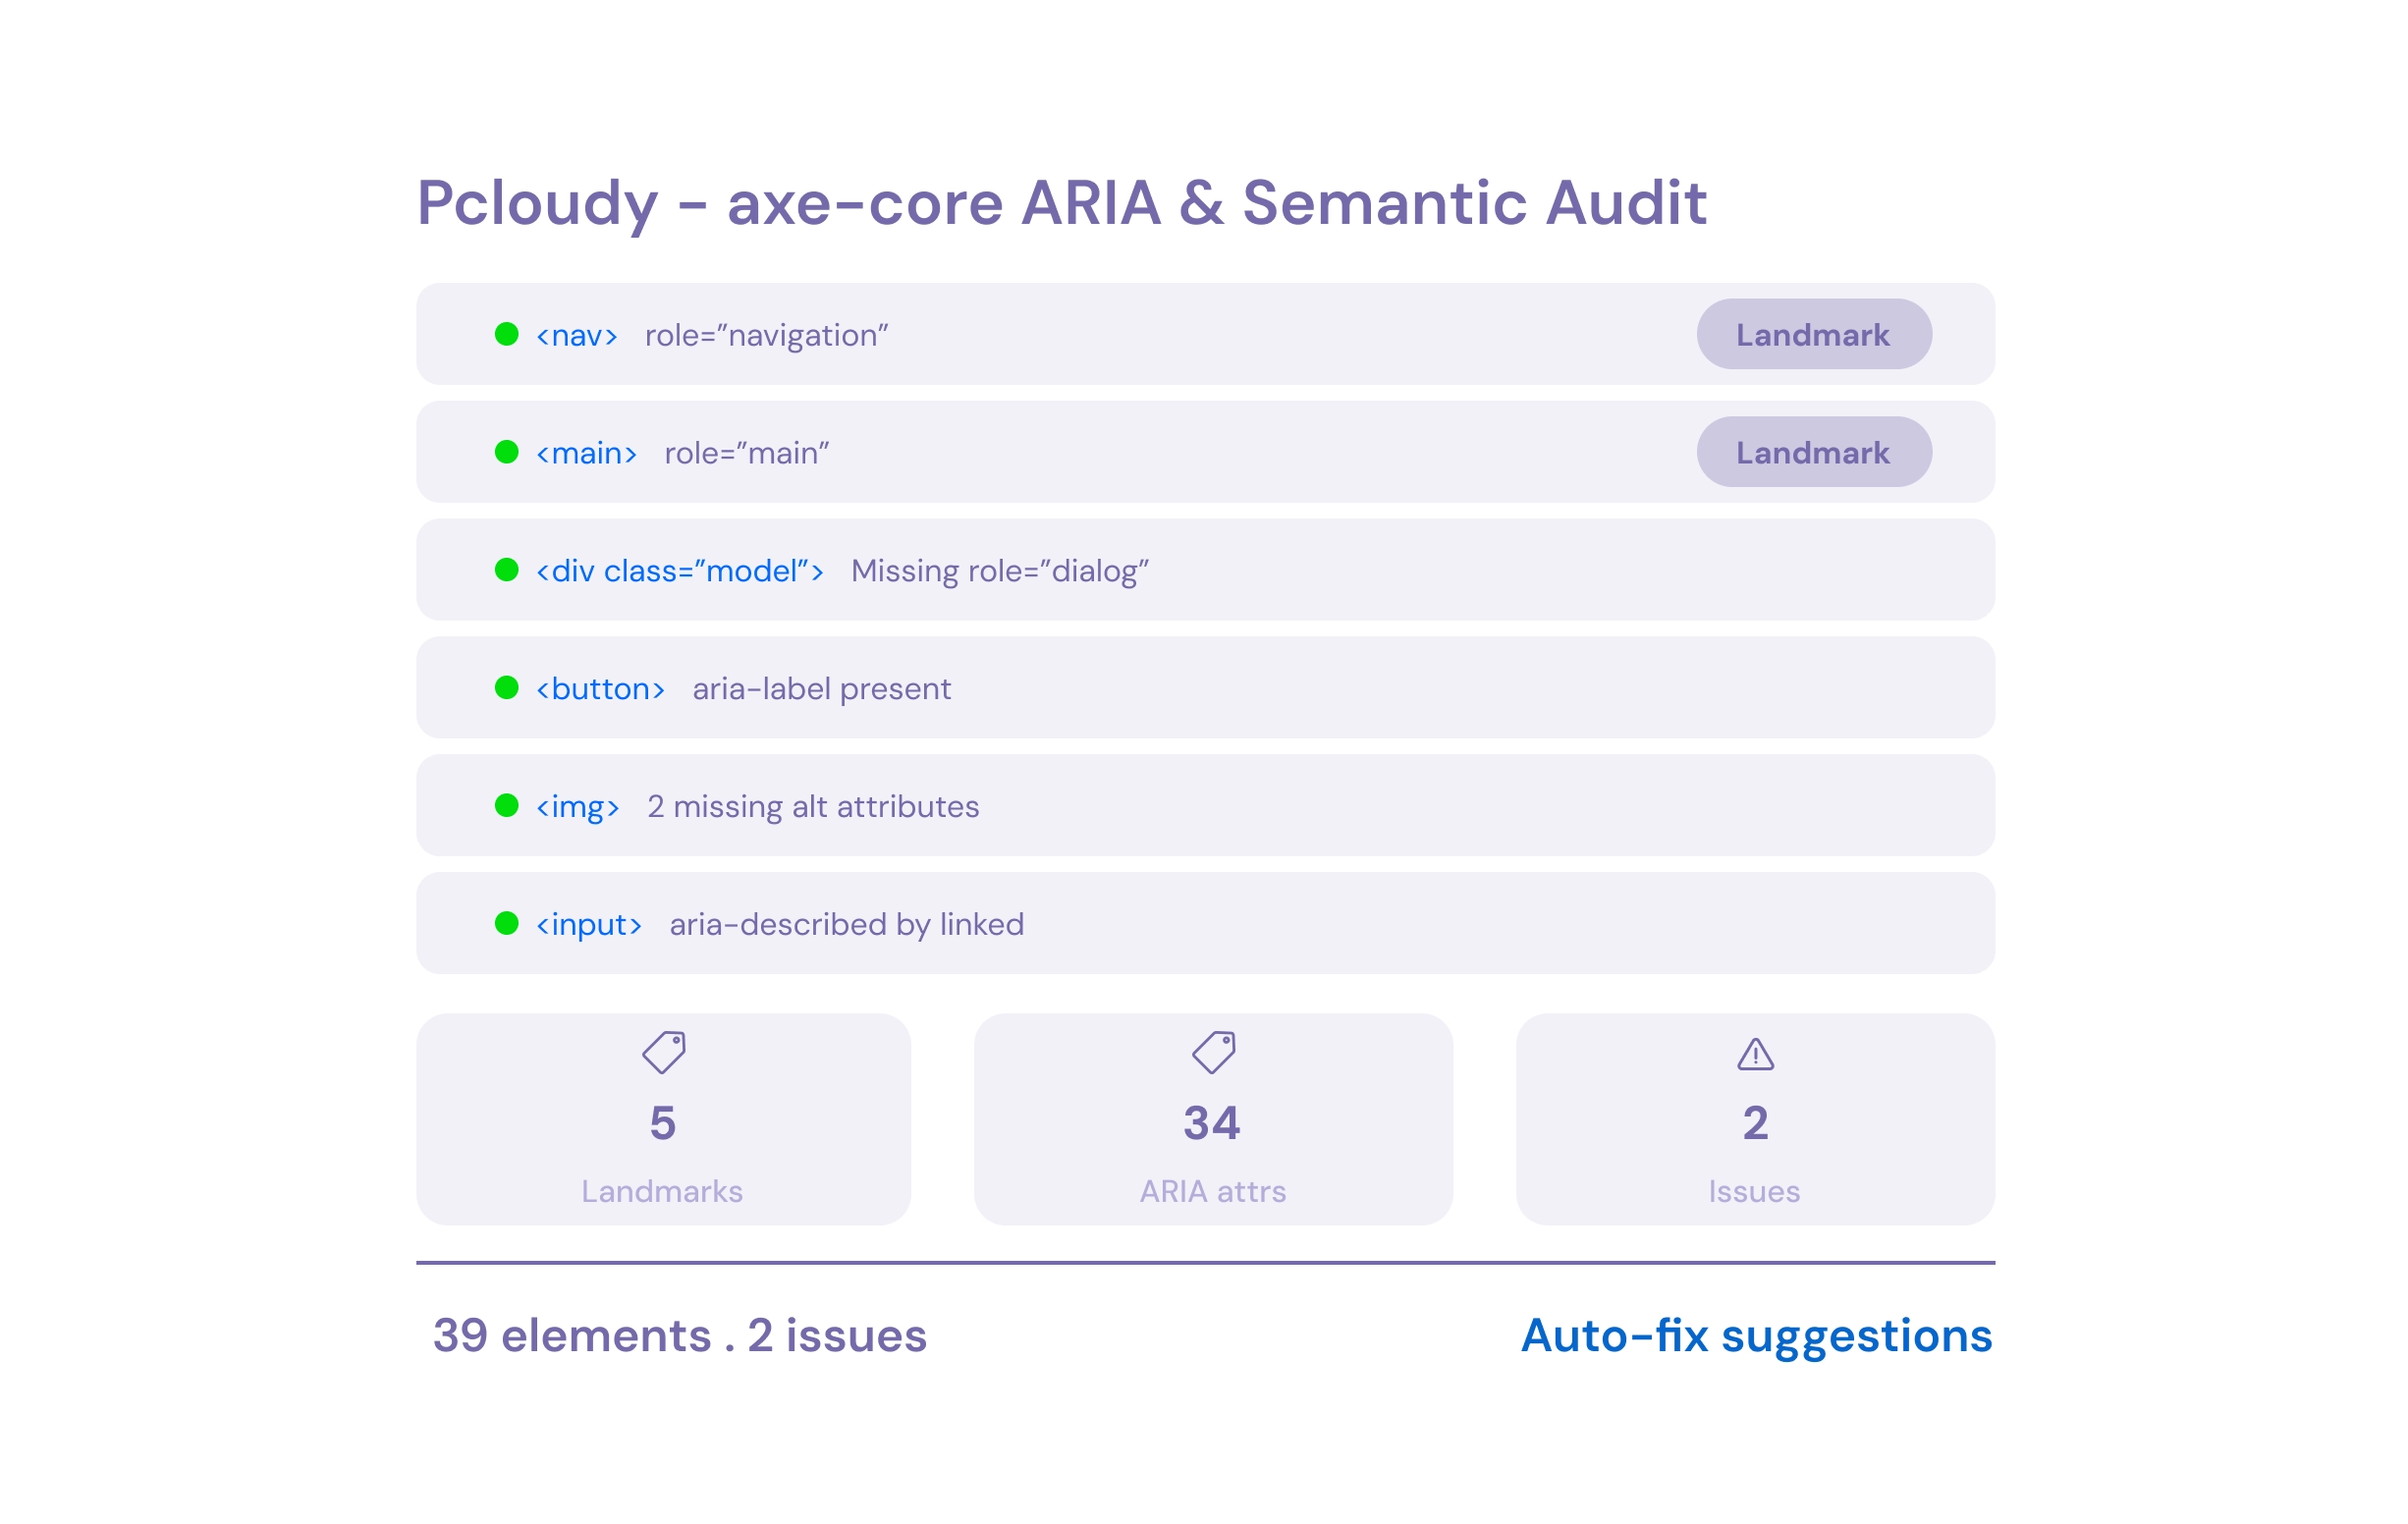Click Landmark badge on nav row

pyautogui.click(x=1813, y=335)
